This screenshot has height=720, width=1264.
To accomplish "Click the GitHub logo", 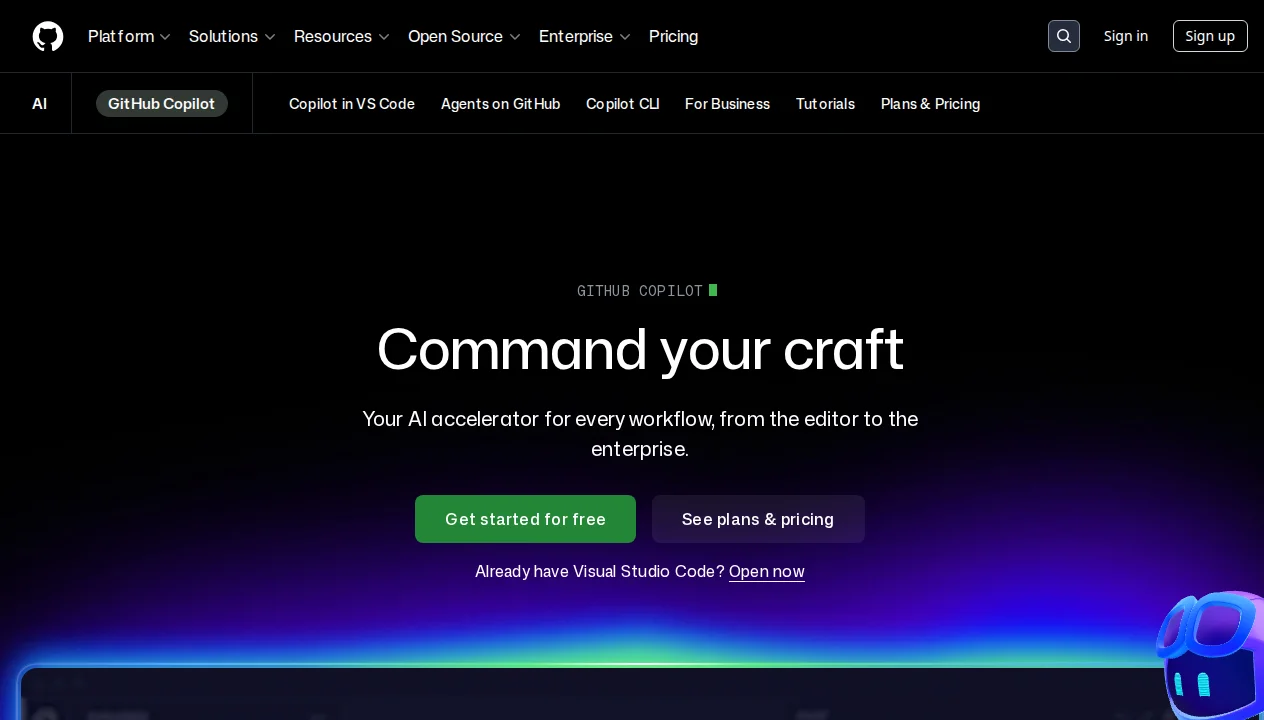I will [47, 36].
